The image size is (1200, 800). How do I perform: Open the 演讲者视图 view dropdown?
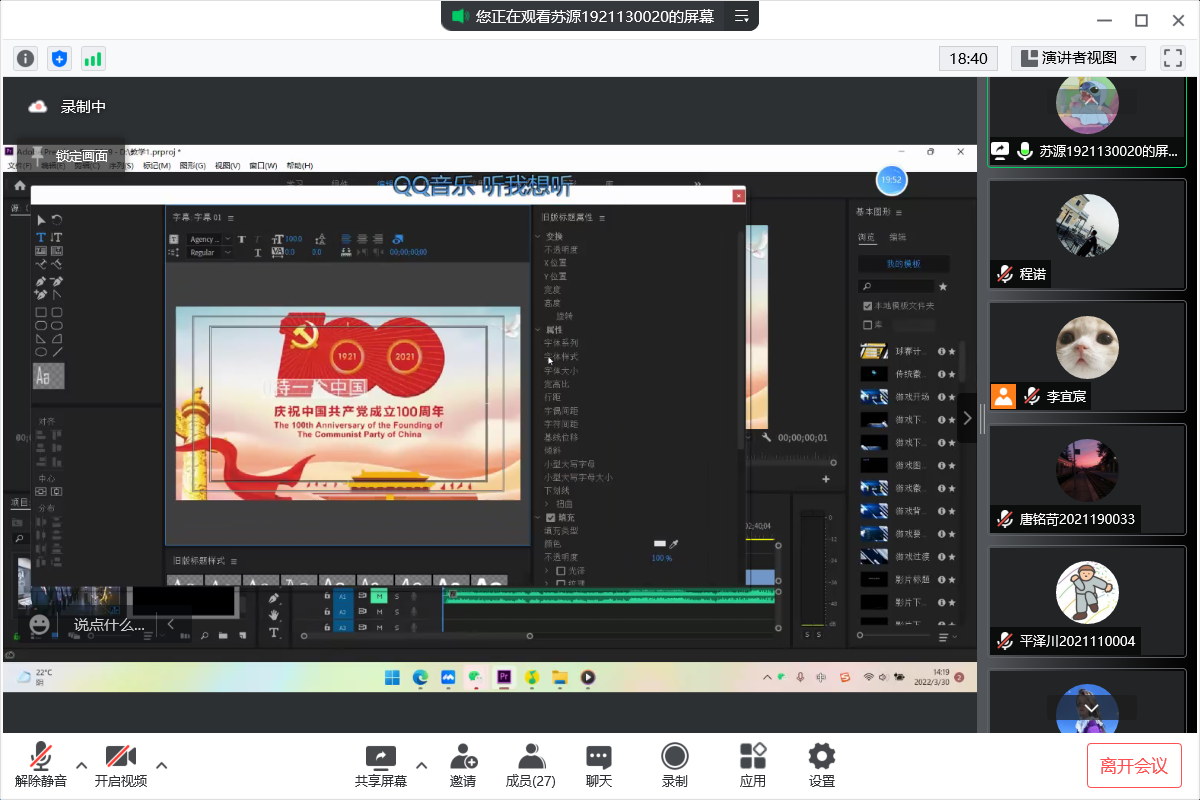[1078, 58]
